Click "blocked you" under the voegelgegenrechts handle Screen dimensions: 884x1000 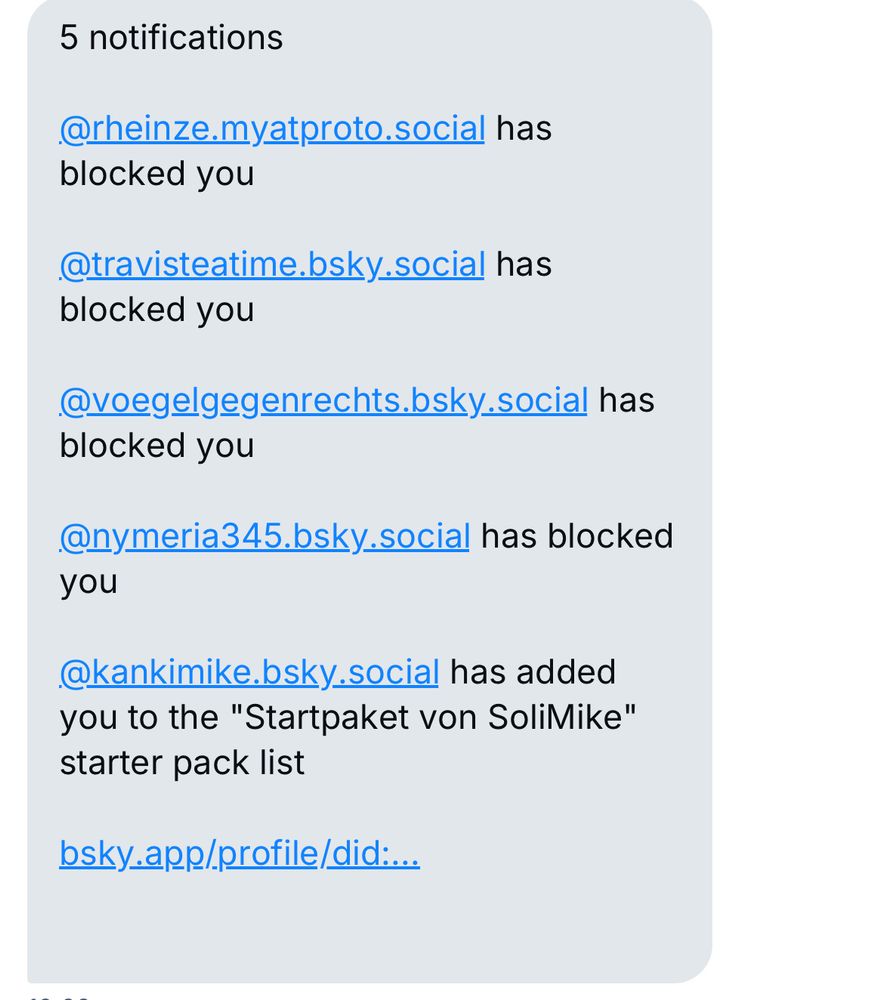(x=157, y=446)
